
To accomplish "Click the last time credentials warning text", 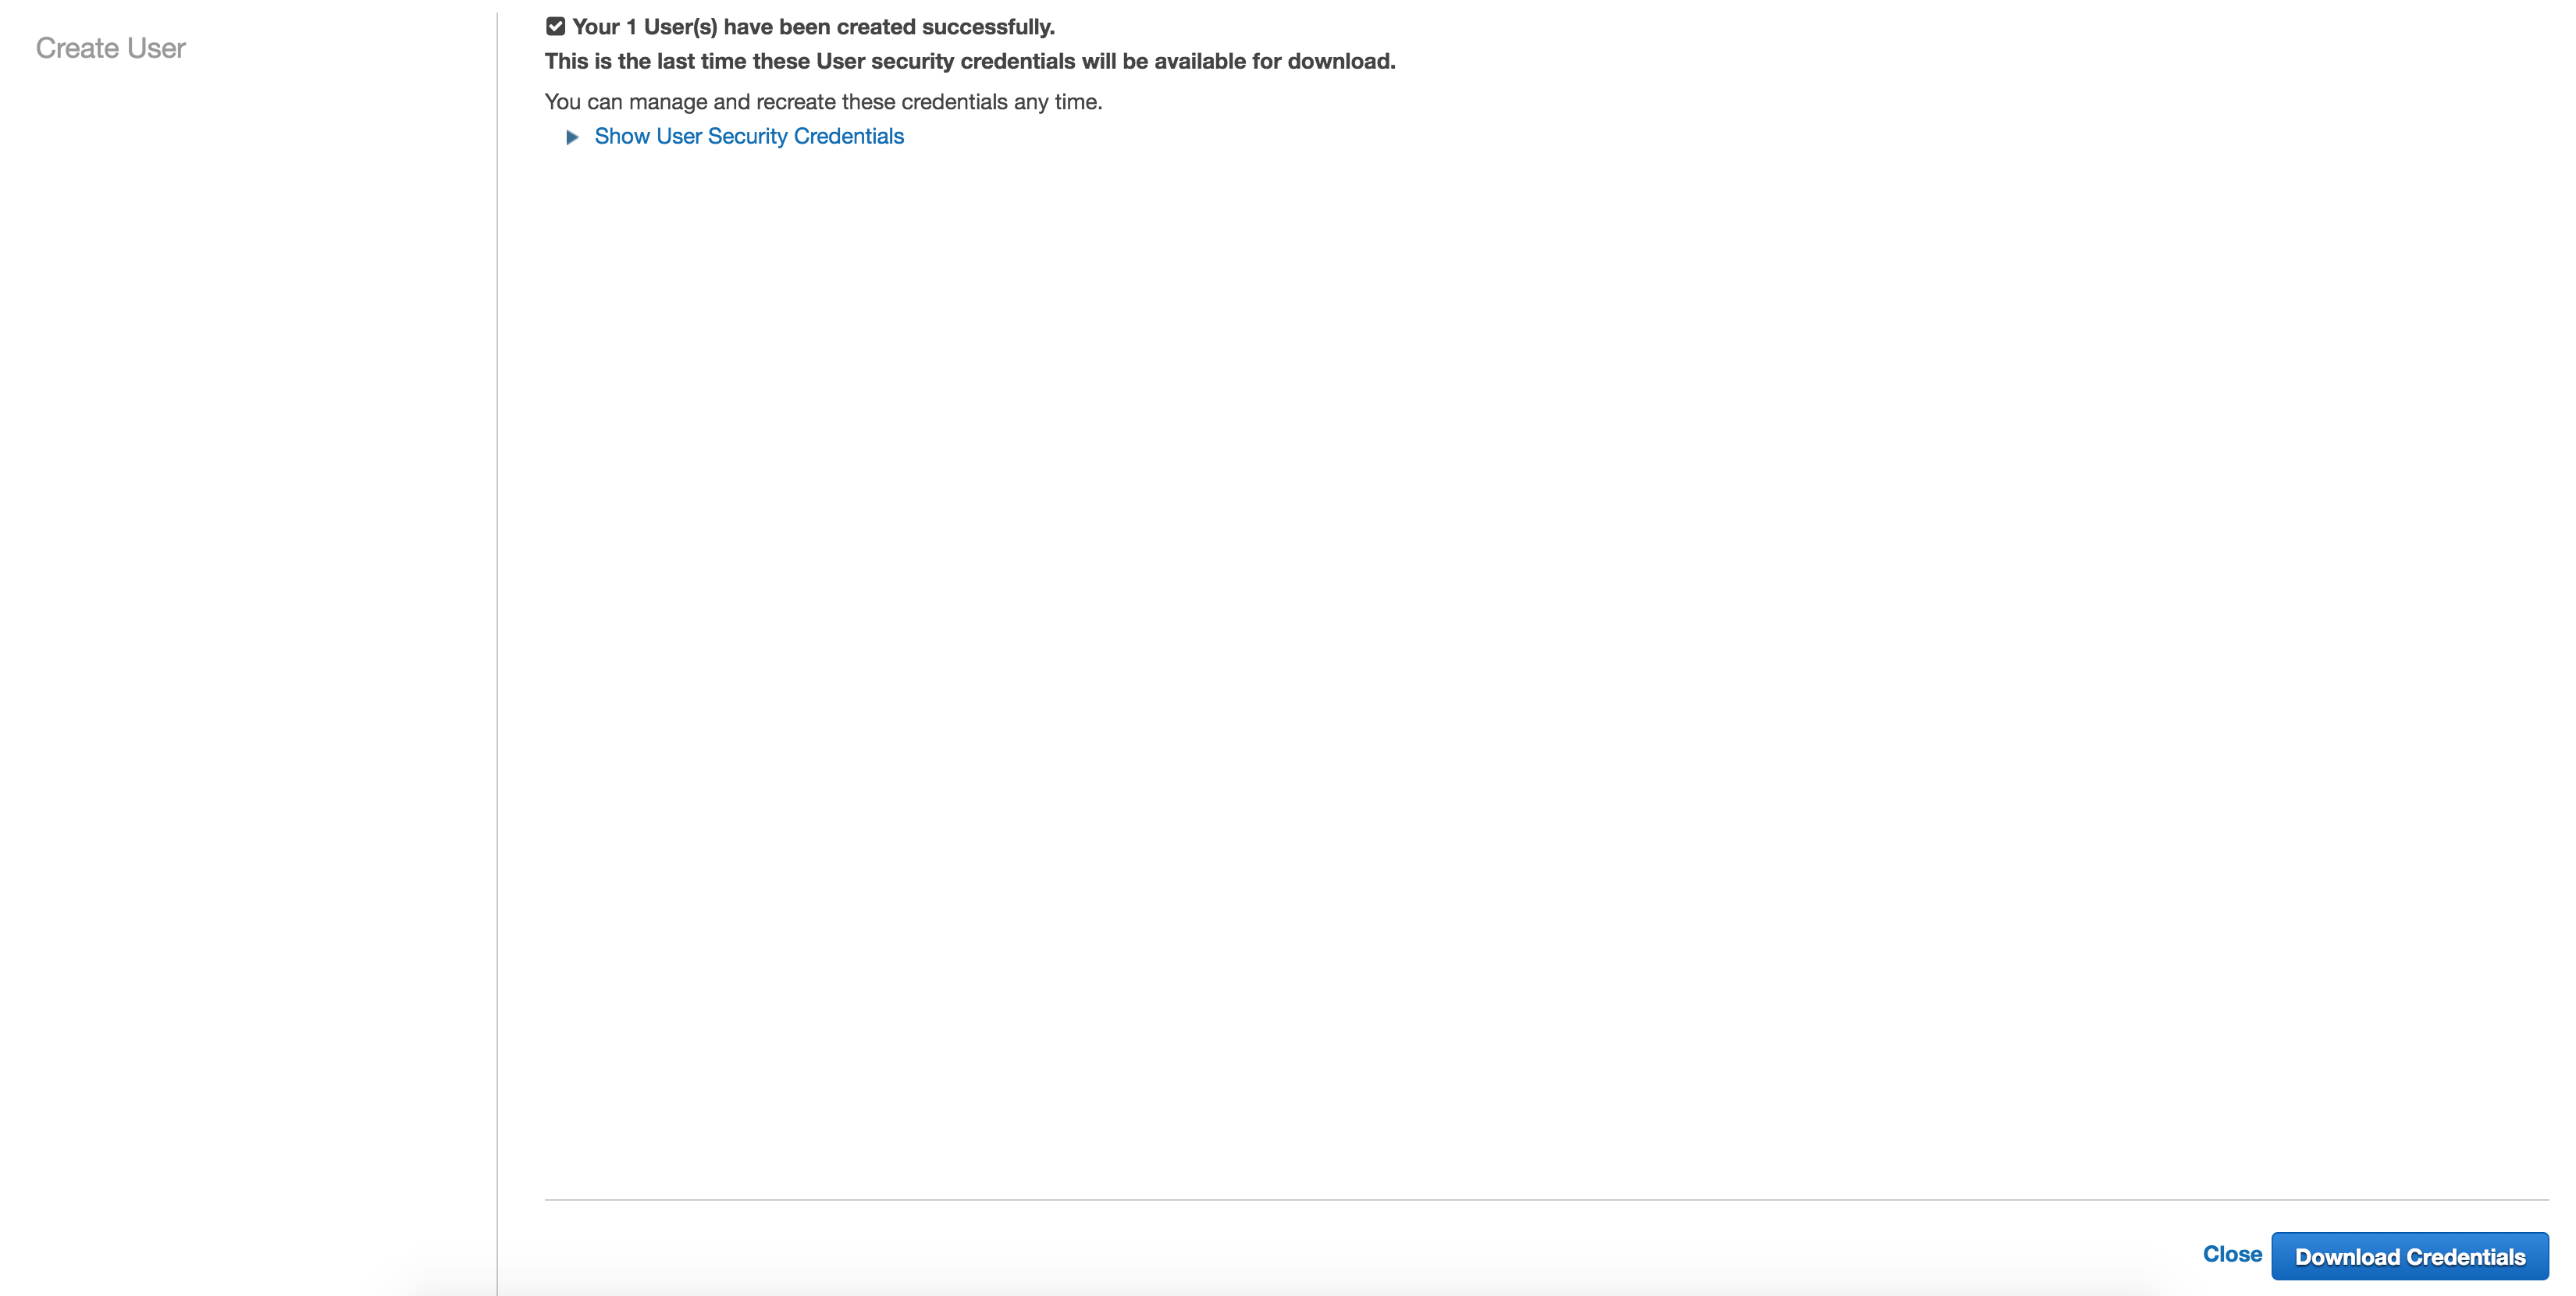I will [x=969, y=61].
